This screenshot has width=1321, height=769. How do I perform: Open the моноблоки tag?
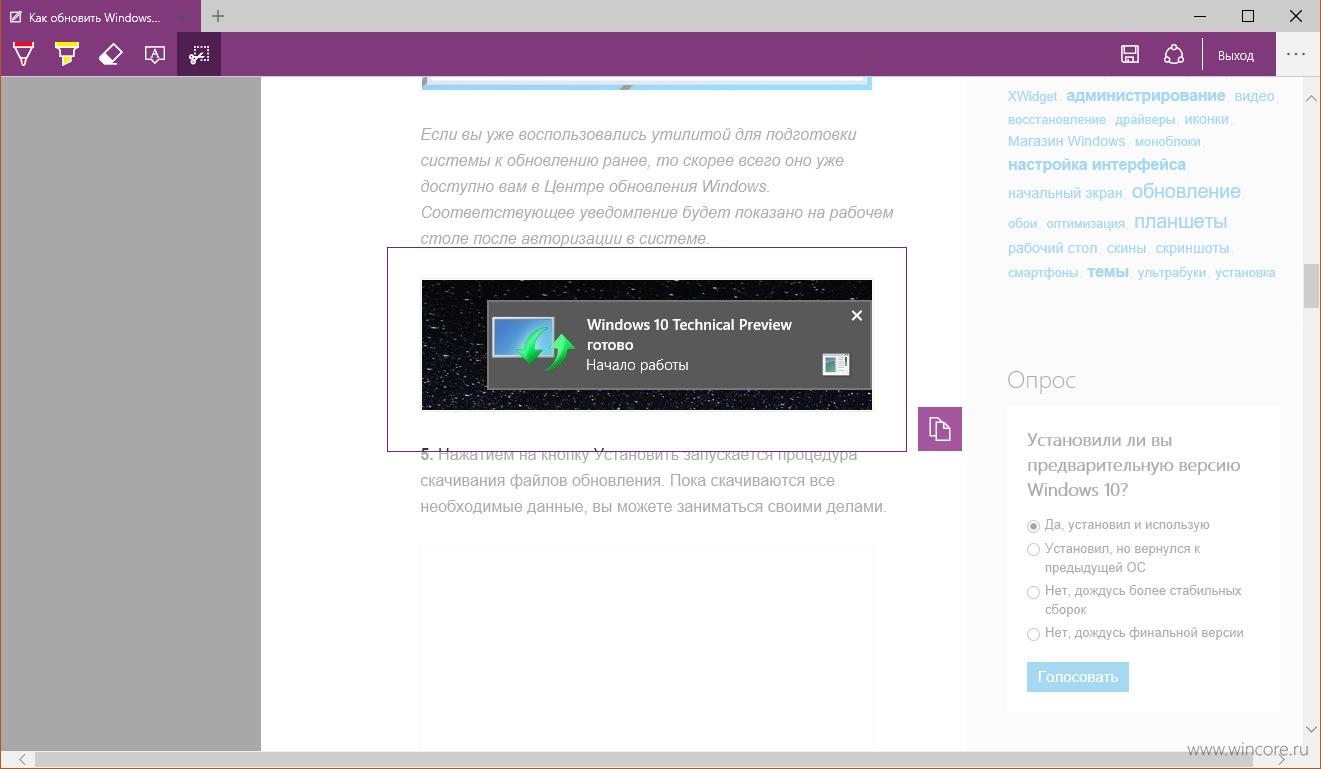pos(1167,142)
